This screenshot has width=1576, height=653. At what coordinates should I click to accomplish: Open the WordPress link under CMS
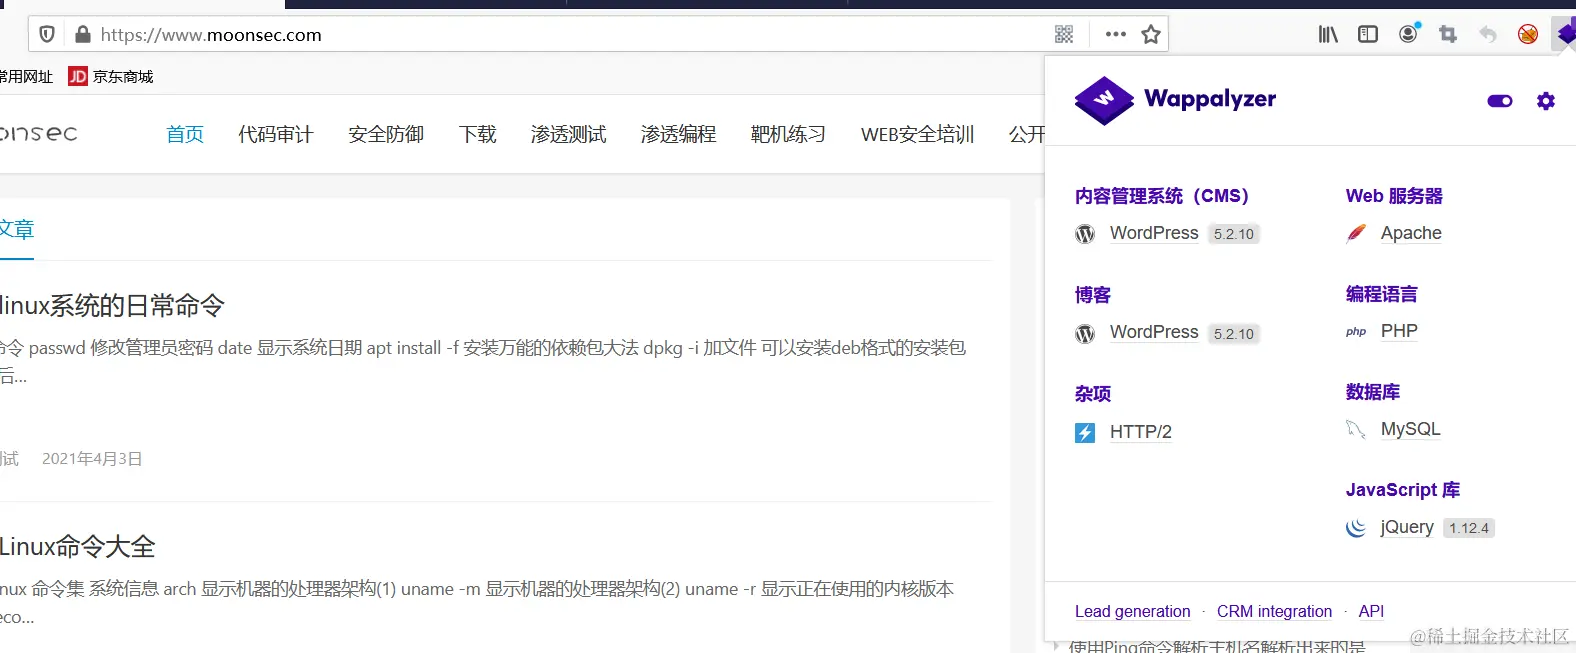tap(1154, 233)
